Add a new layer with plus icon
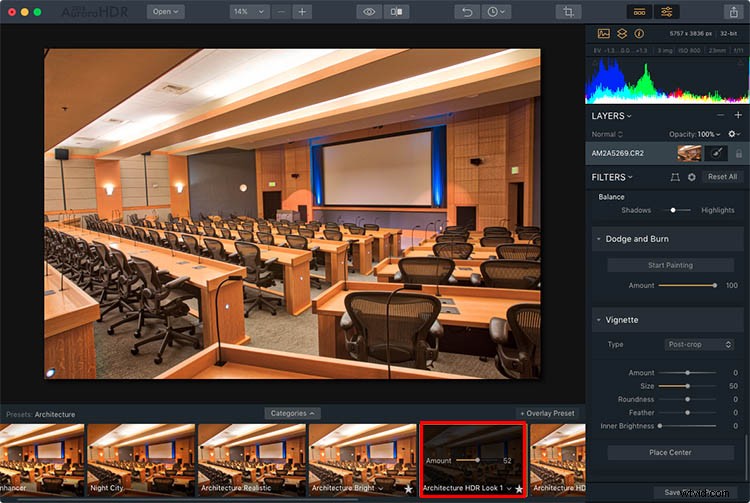 click(738, 115)
